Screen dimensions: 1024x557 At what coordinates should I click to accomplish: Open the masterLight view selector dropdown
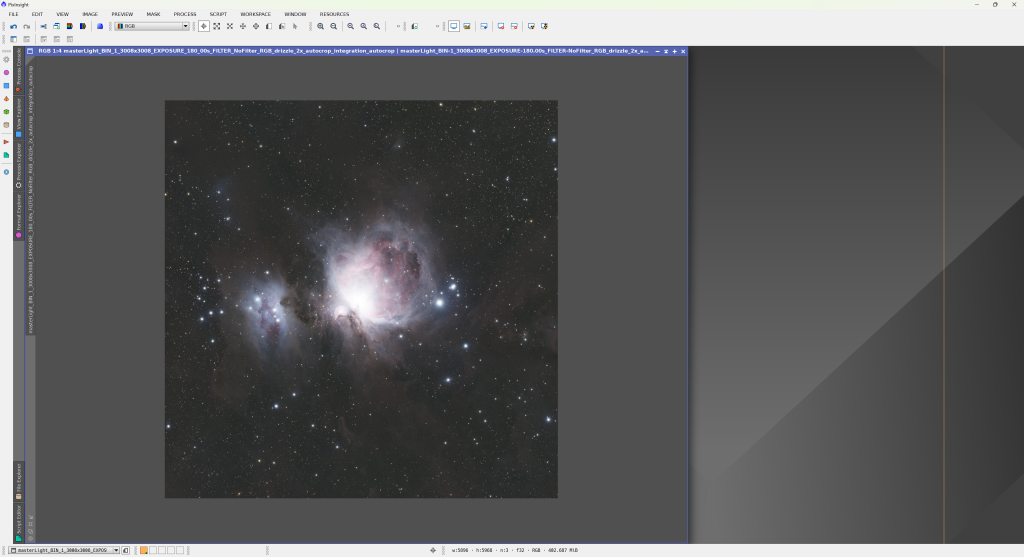pyautogui.click(x=64, y=550)
